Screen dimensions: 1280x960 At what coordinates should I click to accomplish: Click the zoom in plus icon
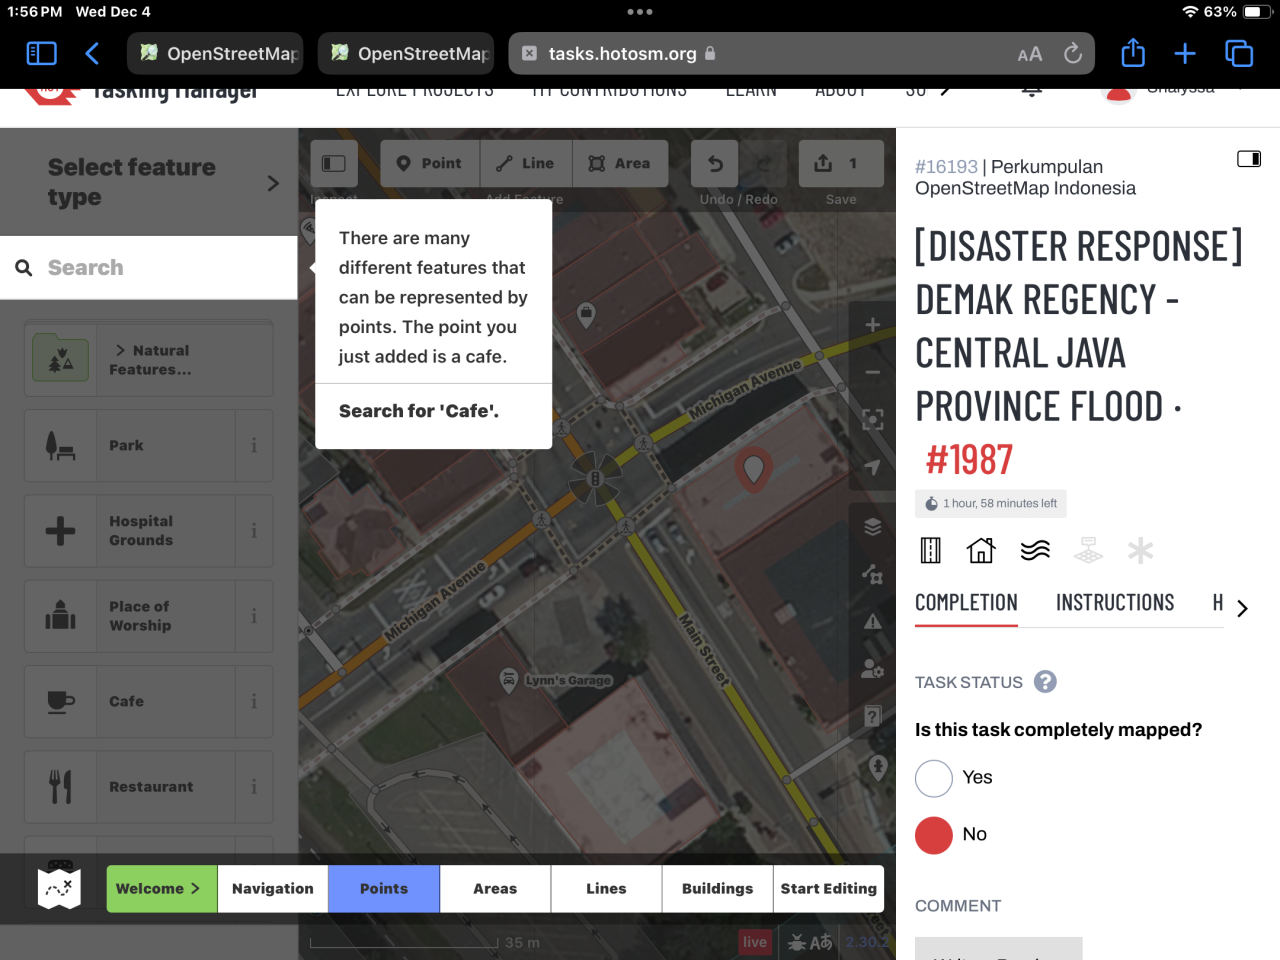tap(872, 325)
